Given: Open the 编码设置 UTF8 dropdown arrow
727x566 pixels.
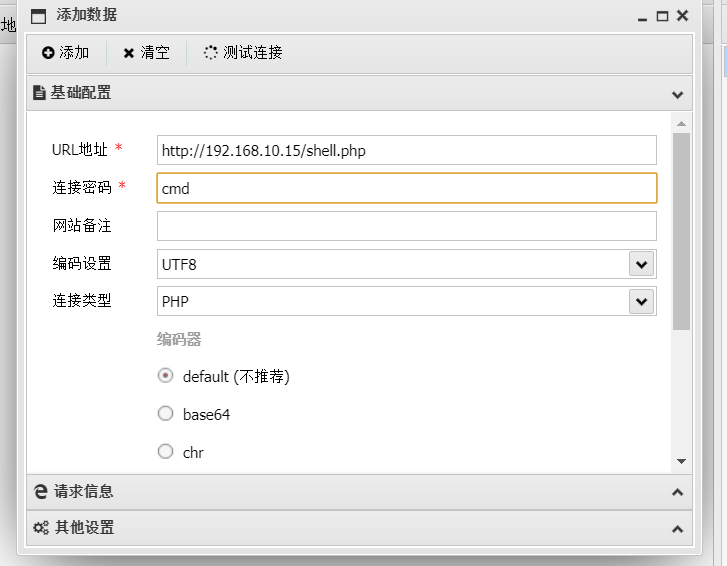Looking at the screenshot, I should (x=642, y=264).
